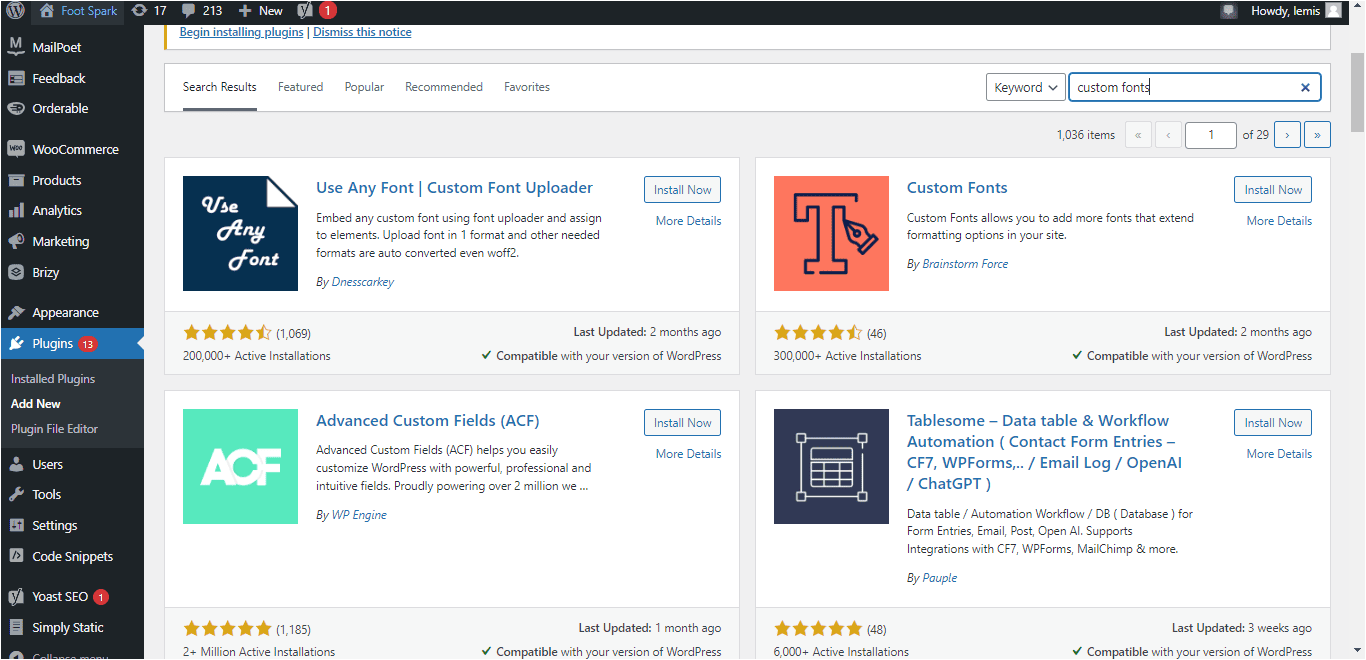Open the Advanced Custom Fields (ACF) title
1366x660 pixels.
428,421
